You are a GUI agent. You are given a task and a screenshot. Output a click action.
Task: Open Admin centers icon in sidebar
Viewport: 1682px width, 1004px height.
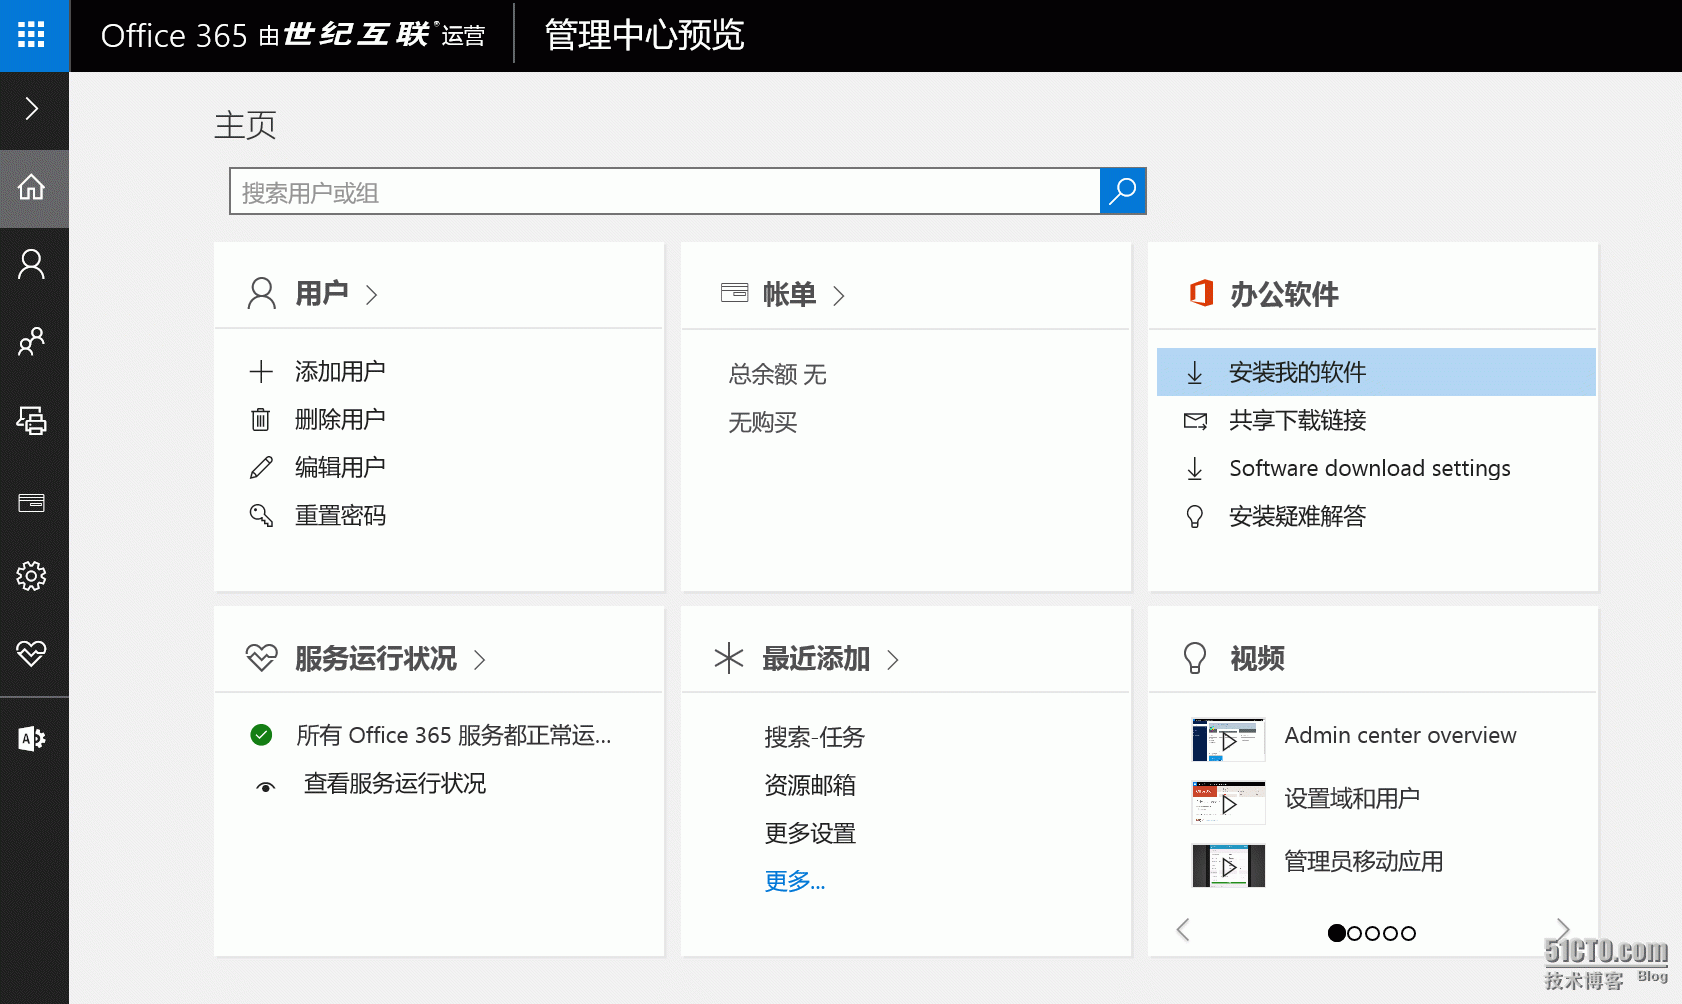tap(31, 738)
